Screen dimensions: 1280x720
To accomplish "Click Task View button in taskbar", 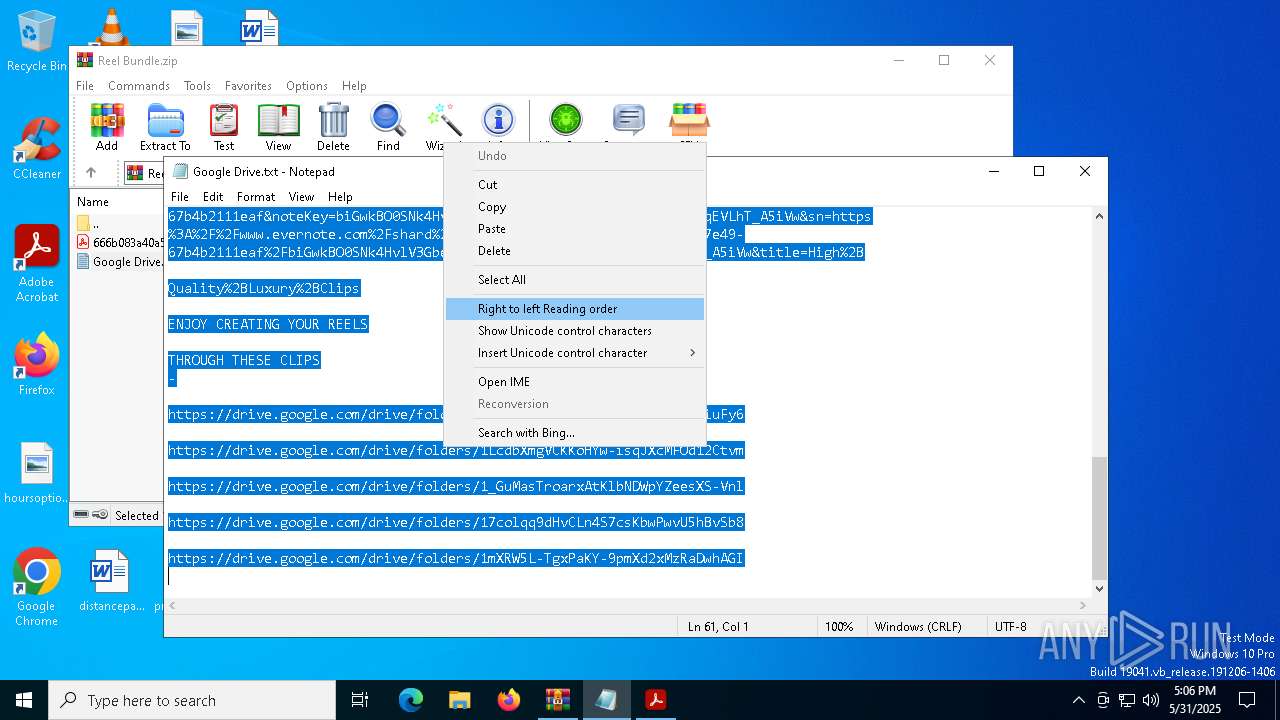I will pyautogui.click(x=361, y=700).
